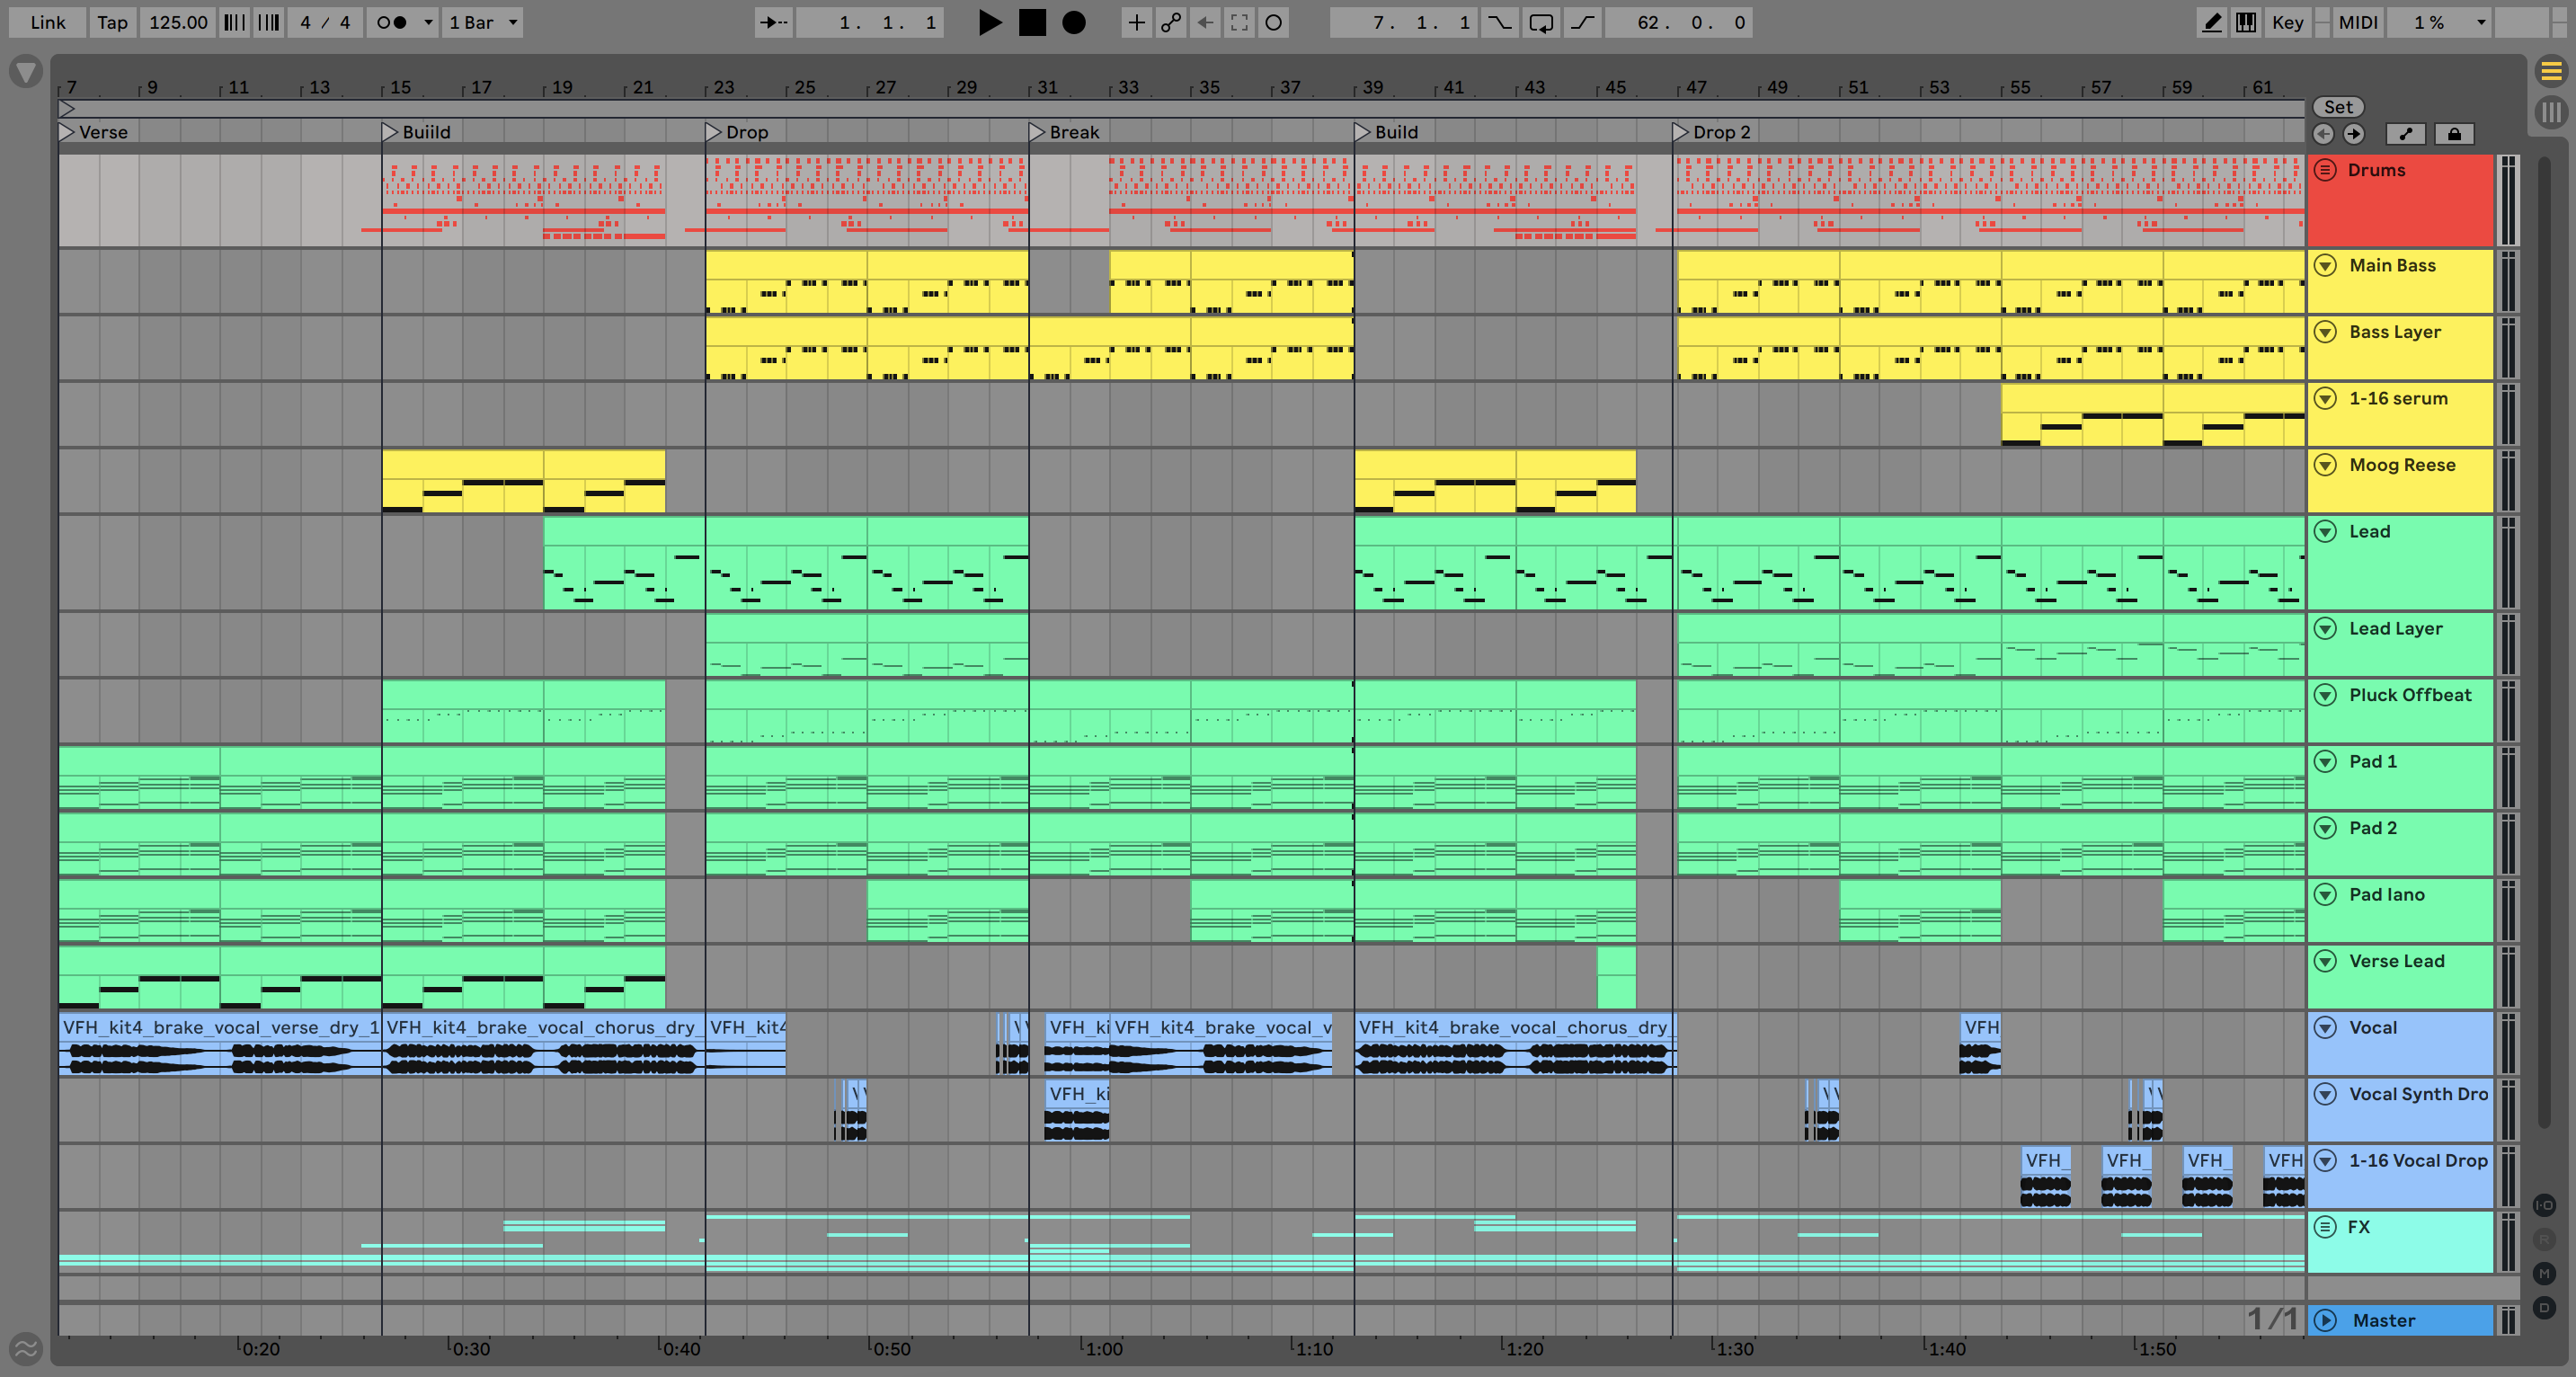Toggle the computer MIDI keyboard icon
This screenshot has width=2576, height=1377.
click(2246, 22)
